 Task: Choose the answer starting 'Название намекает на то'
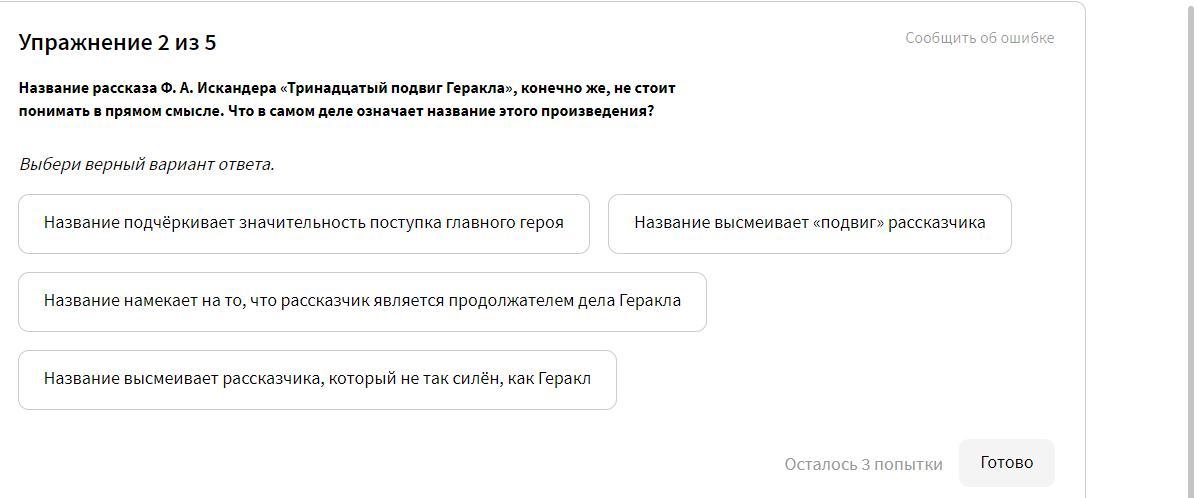pos(362,301)
